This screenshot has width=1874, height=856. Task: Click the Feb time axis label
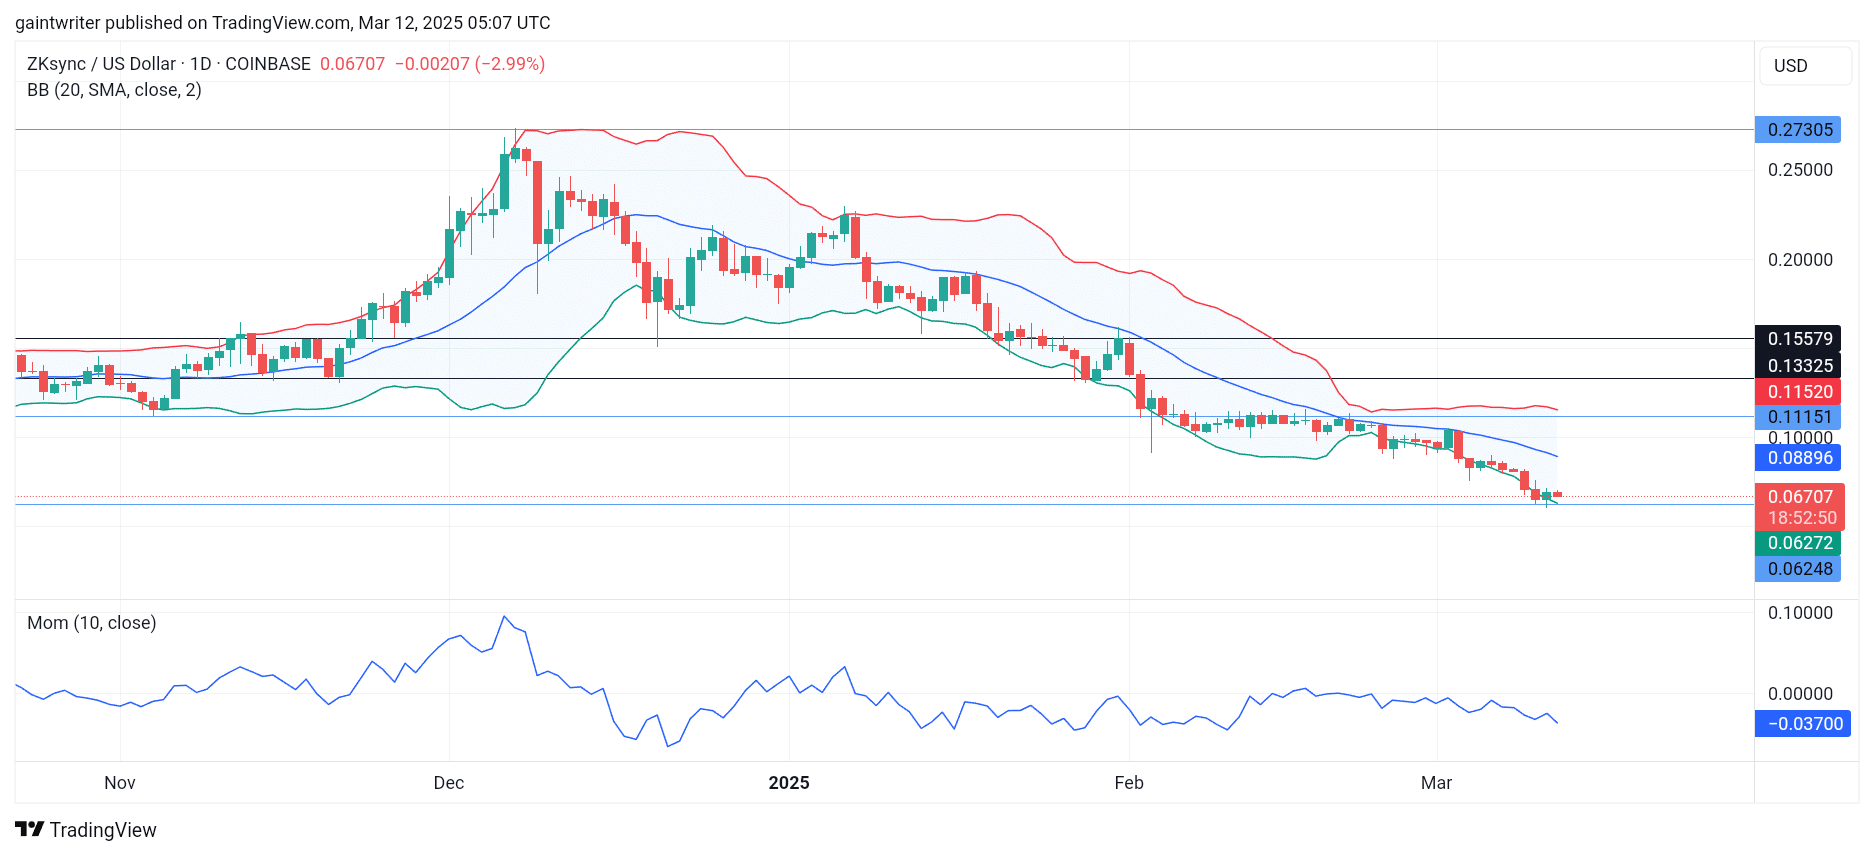(x=1129, y=783)
